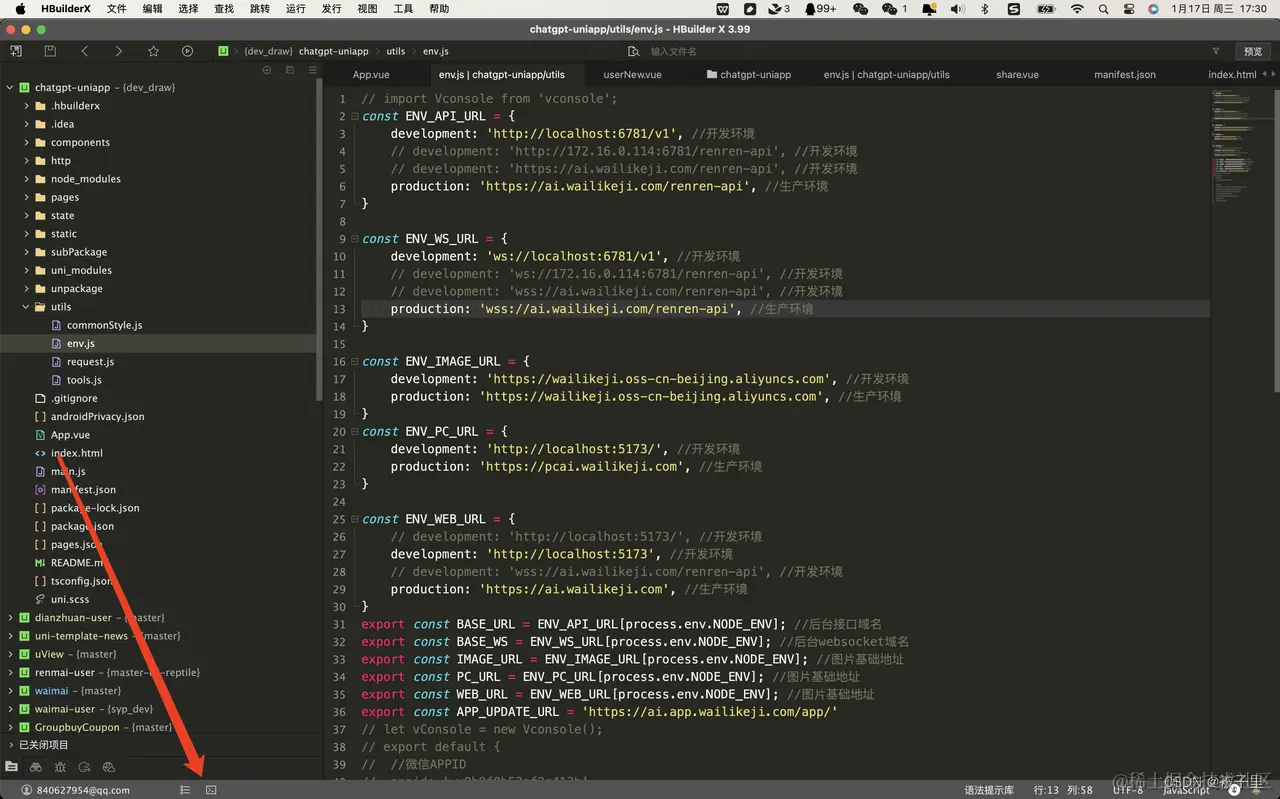
Task: Open debug bug icon at sidebar bottom
Action: coord(60,767)
